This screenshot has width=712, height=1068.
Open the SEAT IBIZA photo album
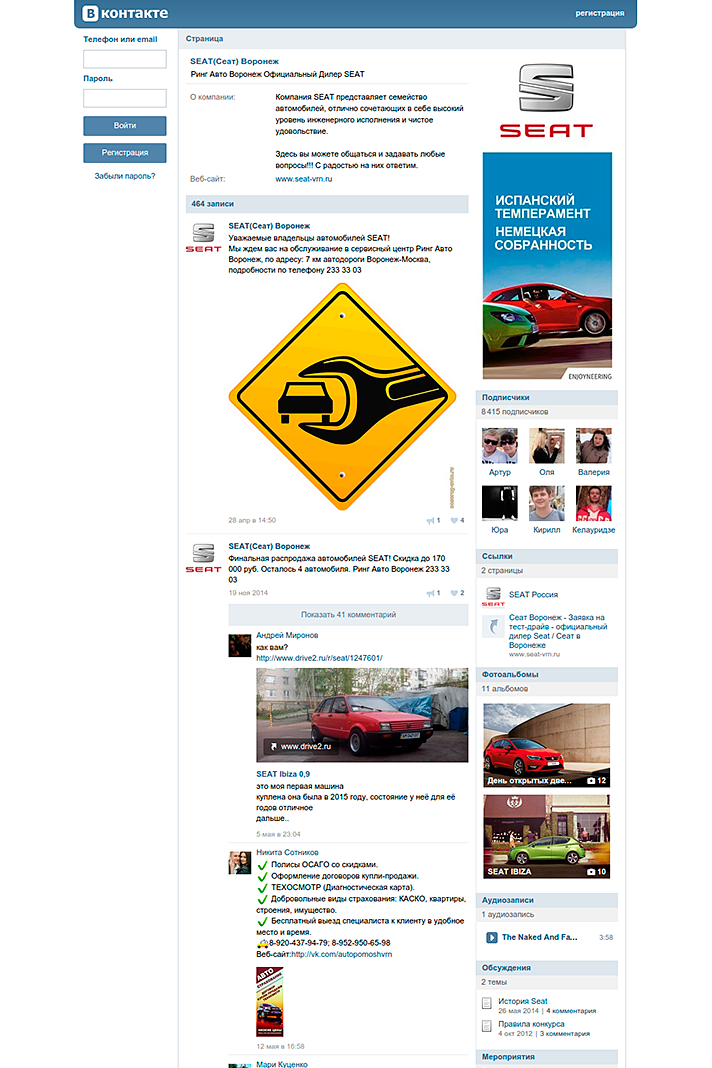[546, 836]
